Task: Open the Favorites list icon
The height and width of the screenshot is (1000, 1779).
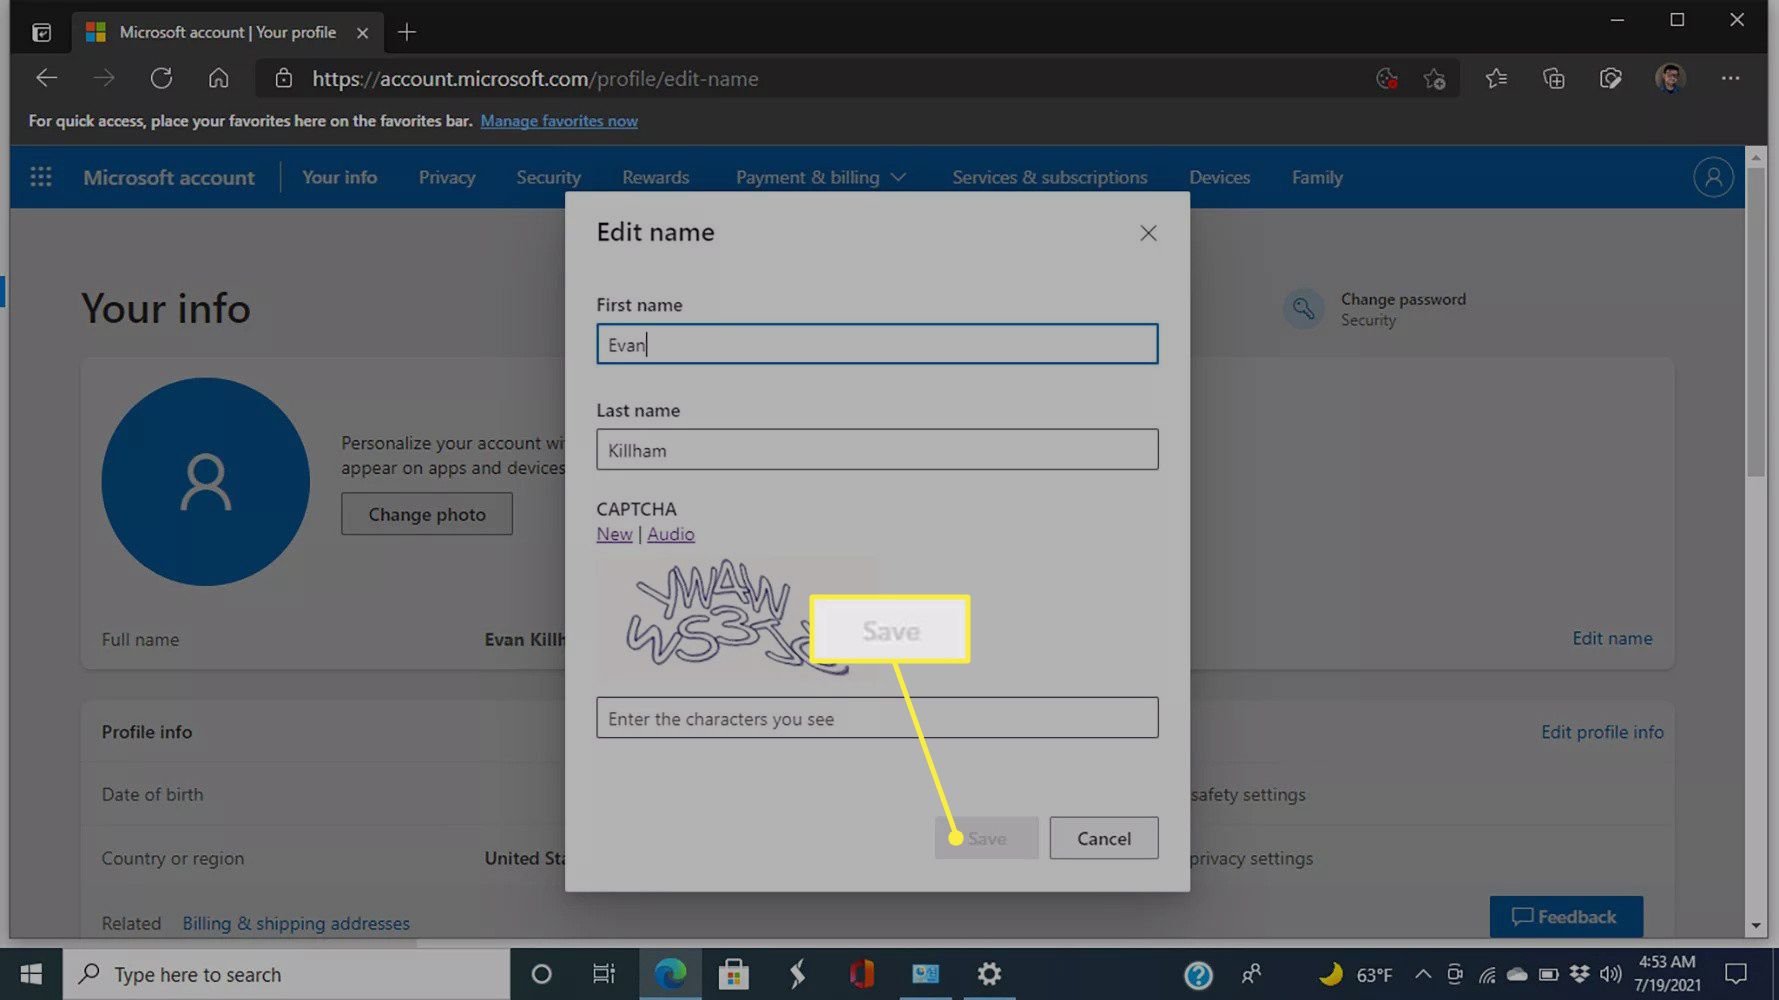Action: click(x=1496, y=78)
